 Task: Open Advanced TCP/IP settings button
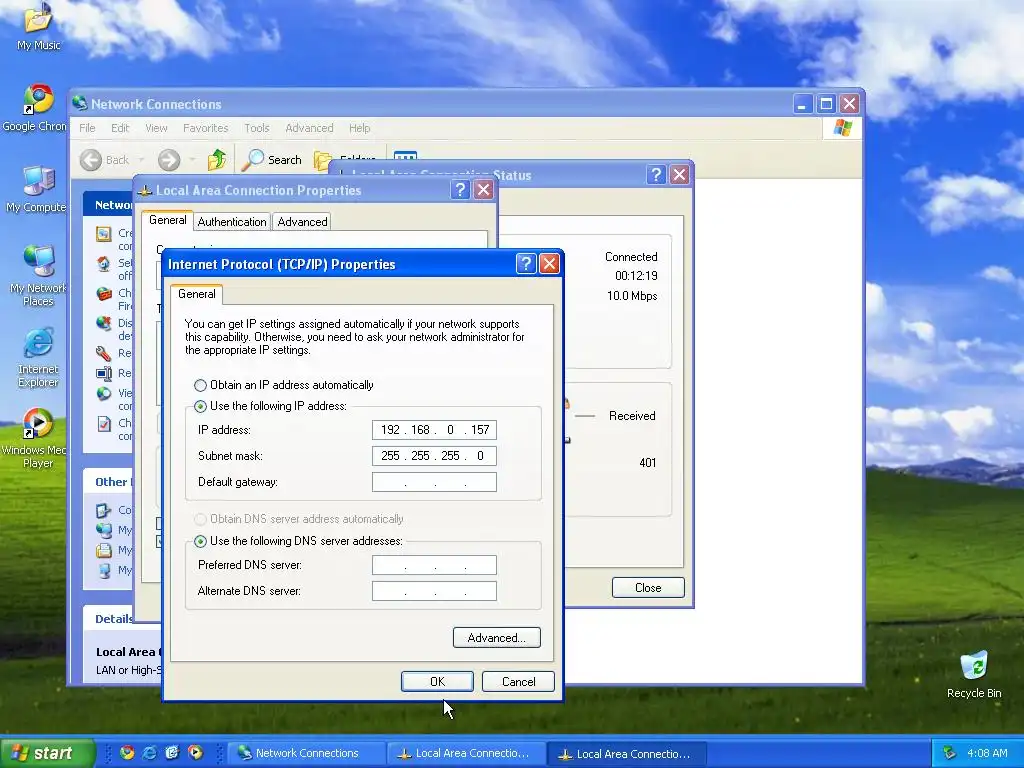[x=497, y=637]
